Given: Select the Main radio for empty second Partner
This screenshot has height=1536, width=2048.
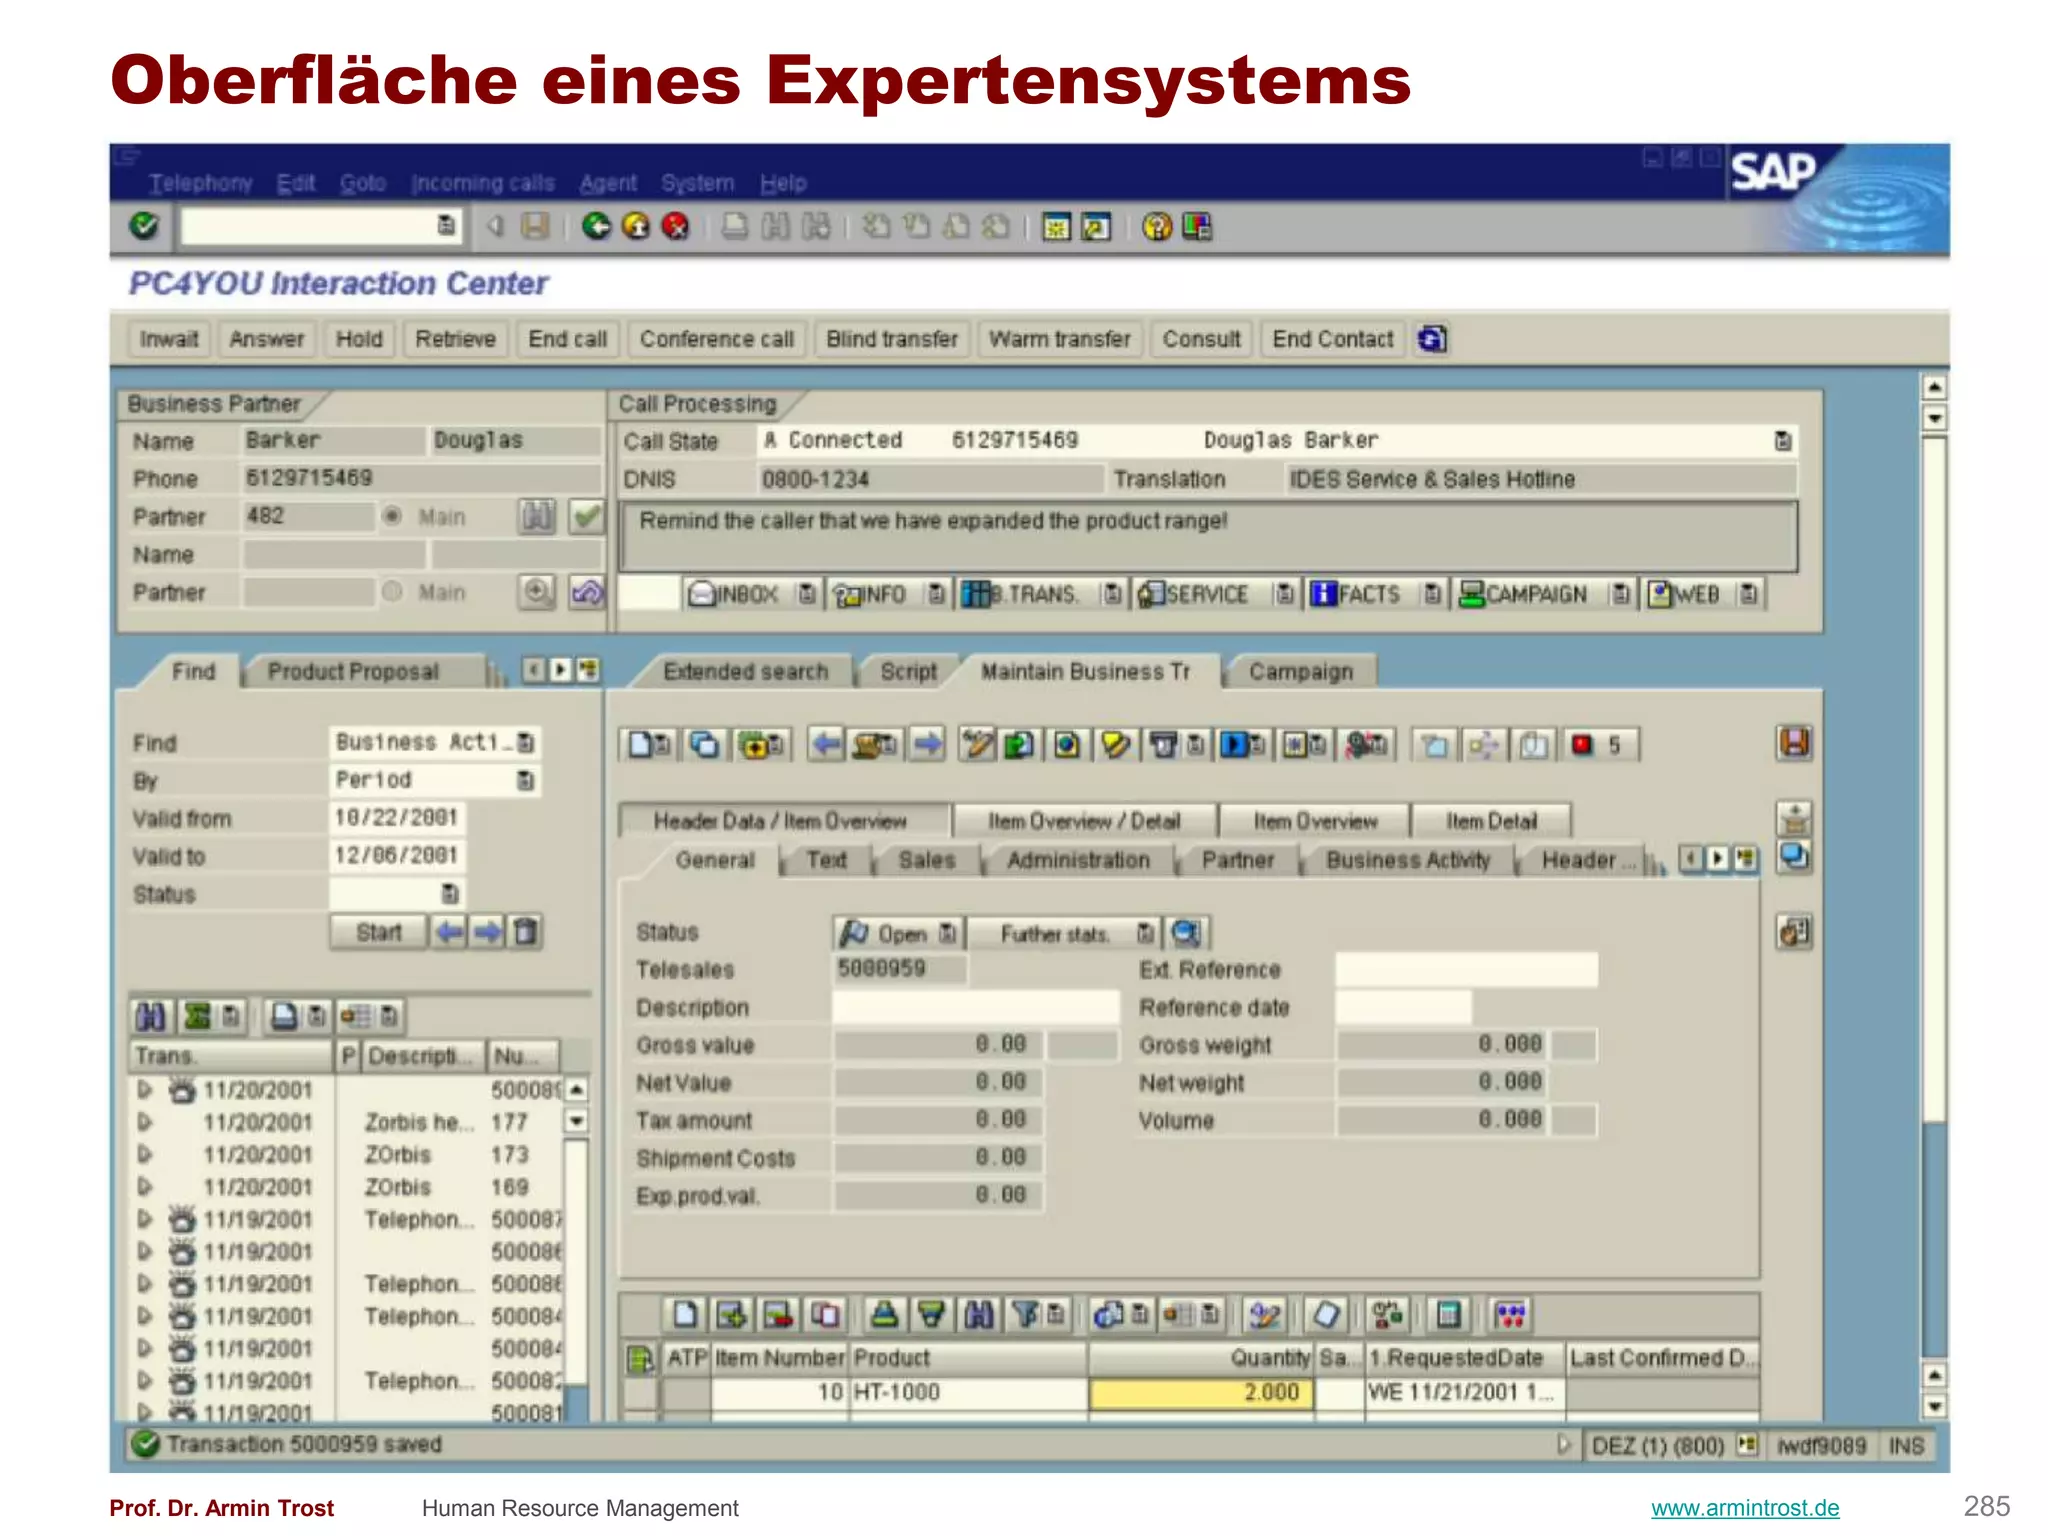Looking at the screenshot, I should pos(392,592).
